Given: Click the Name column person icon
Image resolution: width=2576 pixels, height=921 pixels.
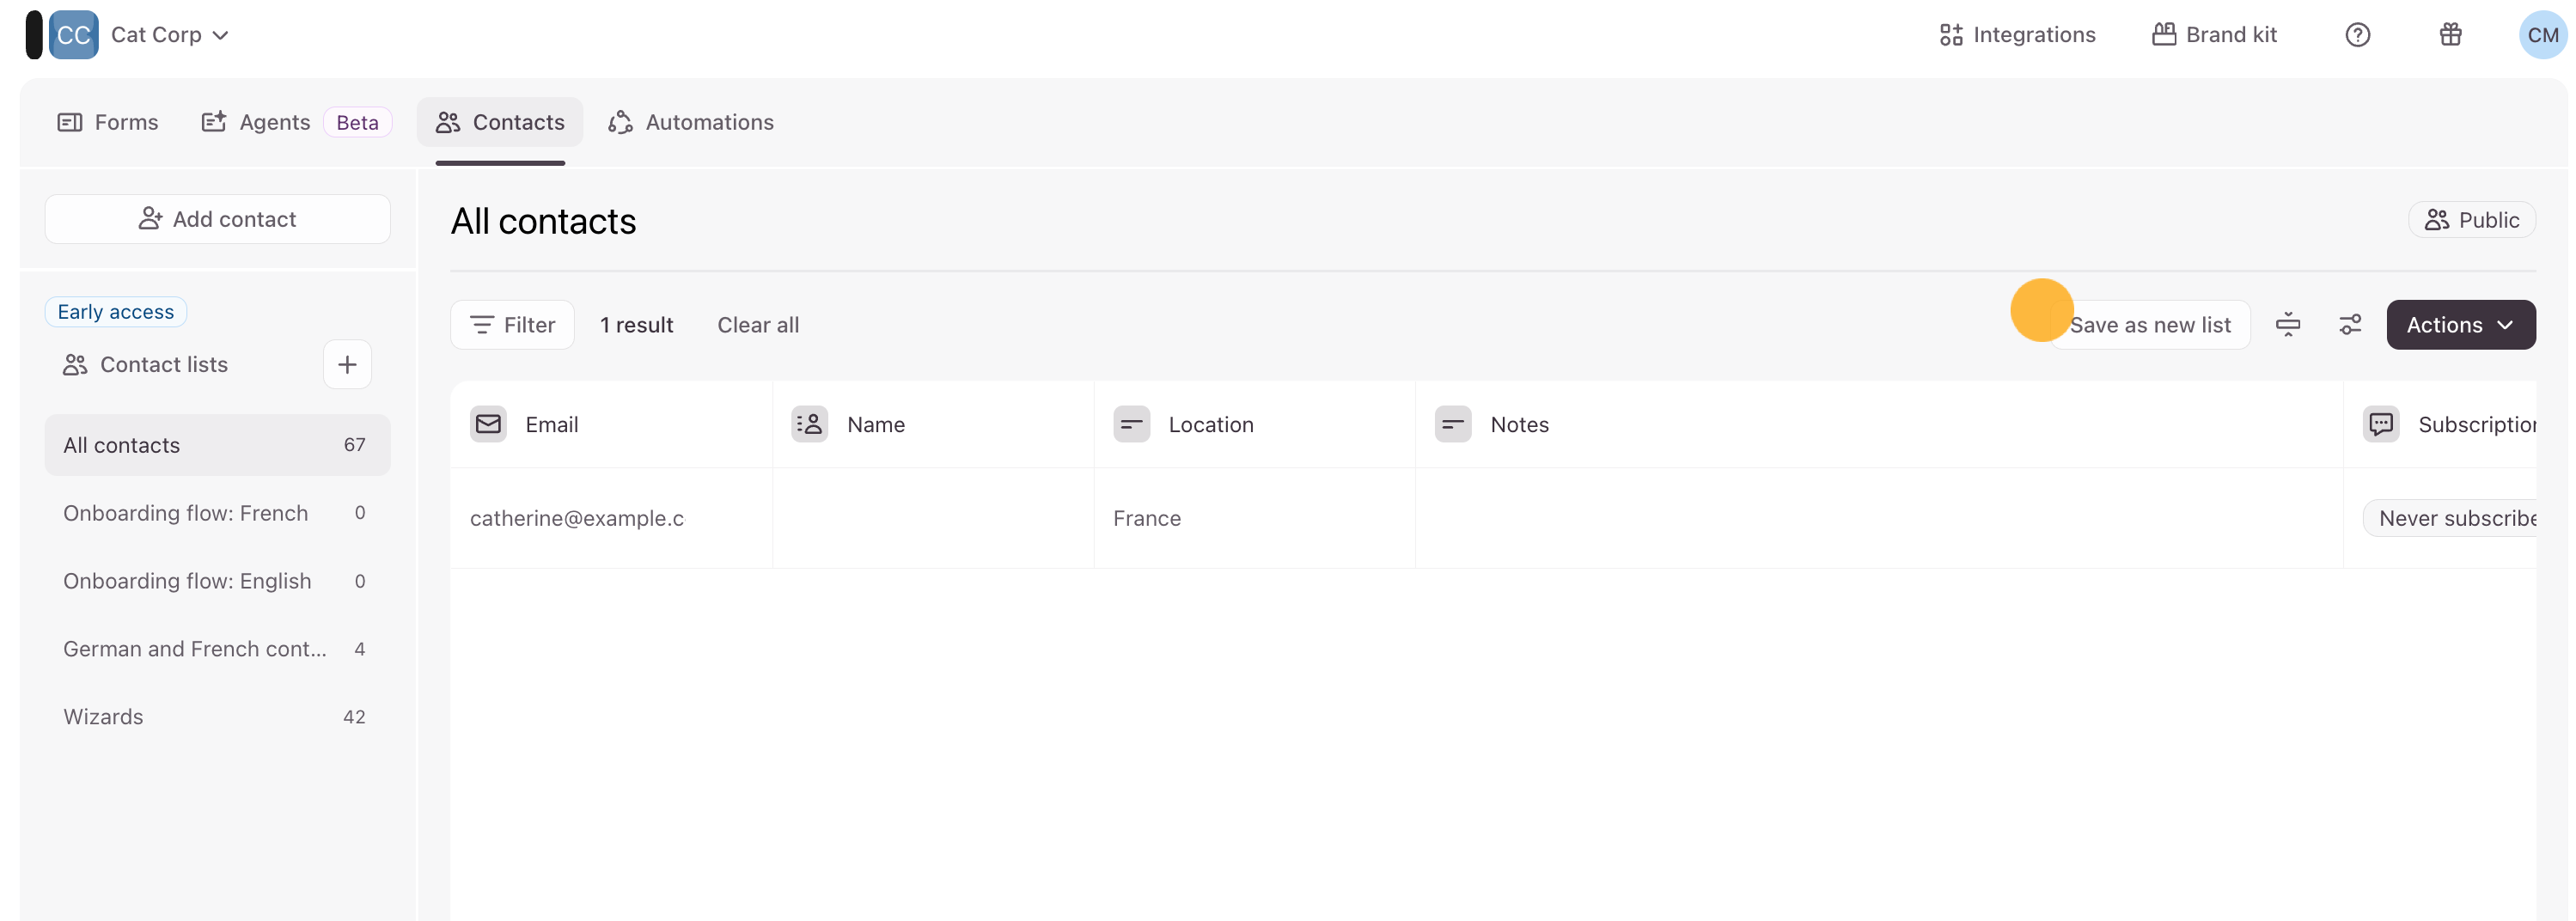Looking at the screenshot, I should coord(809,424).
